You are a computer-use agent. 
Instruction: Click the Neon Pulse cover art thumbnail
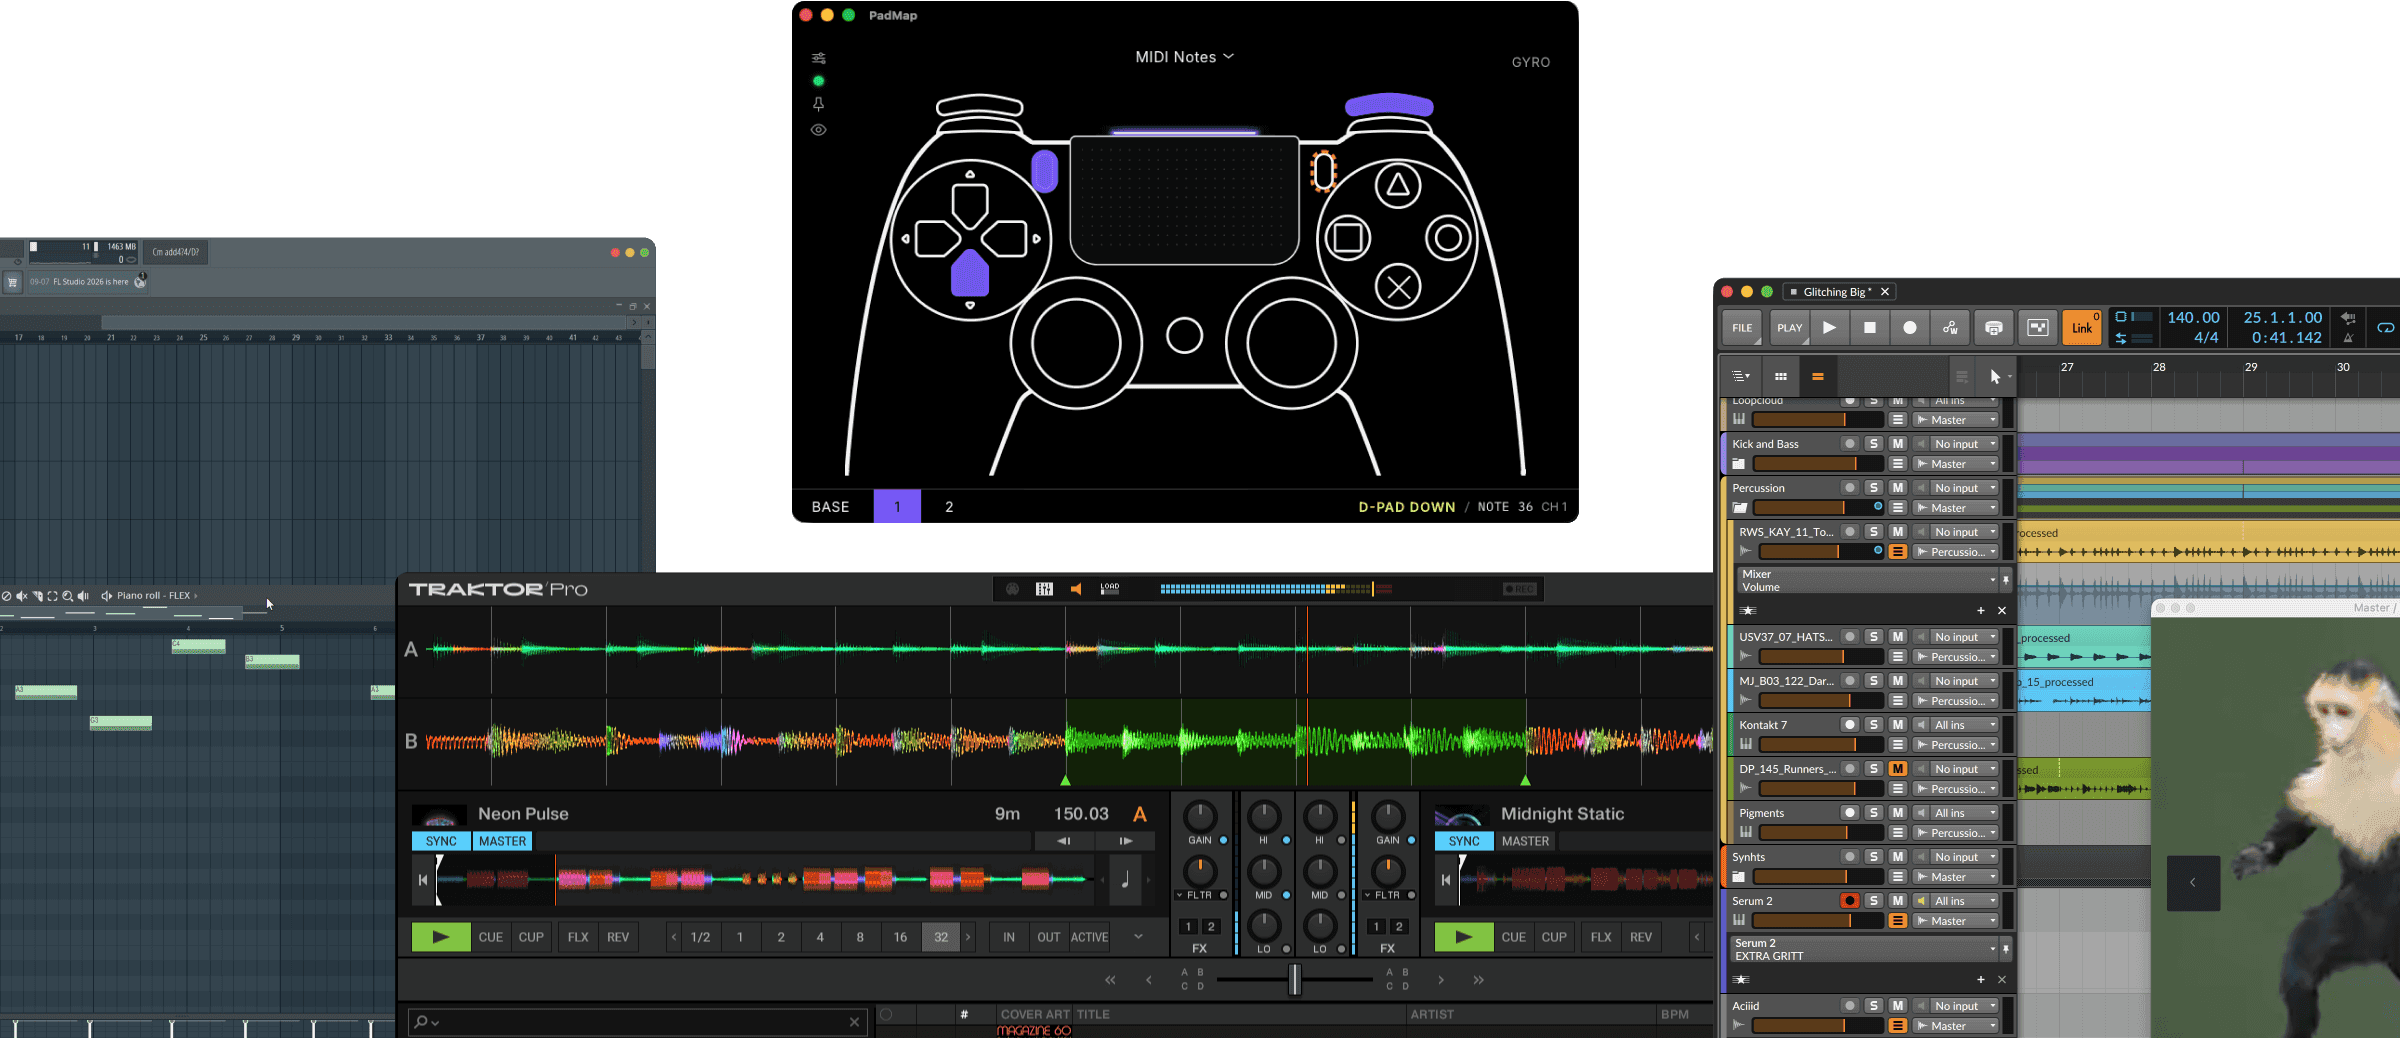pos(440,815)
